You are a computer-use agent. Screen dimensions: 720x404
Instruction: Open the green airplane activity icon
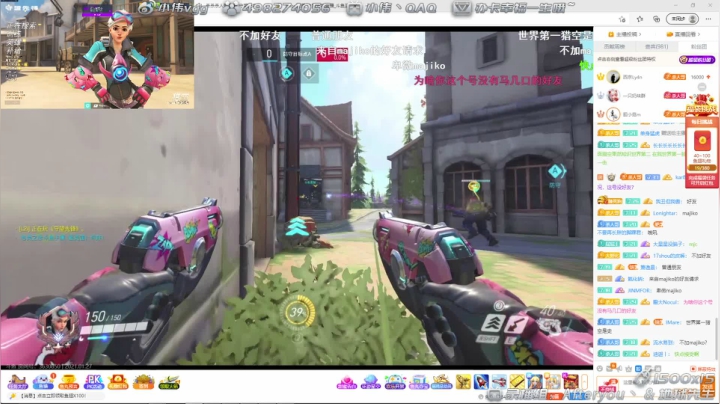(x=169, y=382)
